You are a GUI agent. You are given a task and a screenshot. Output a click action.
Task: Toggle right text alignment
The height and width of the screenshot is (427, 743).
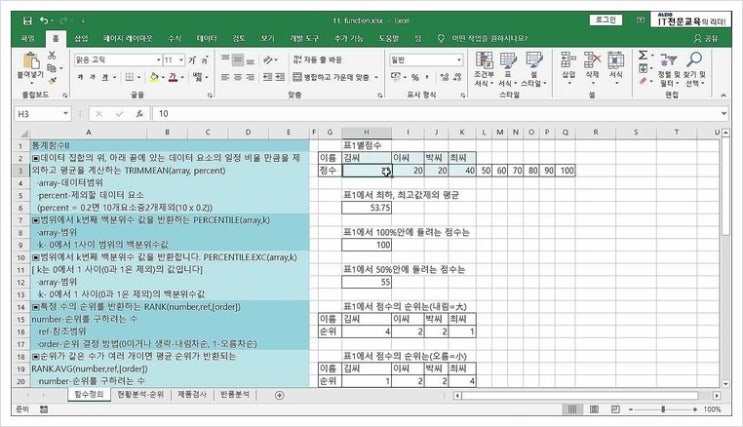250,77
